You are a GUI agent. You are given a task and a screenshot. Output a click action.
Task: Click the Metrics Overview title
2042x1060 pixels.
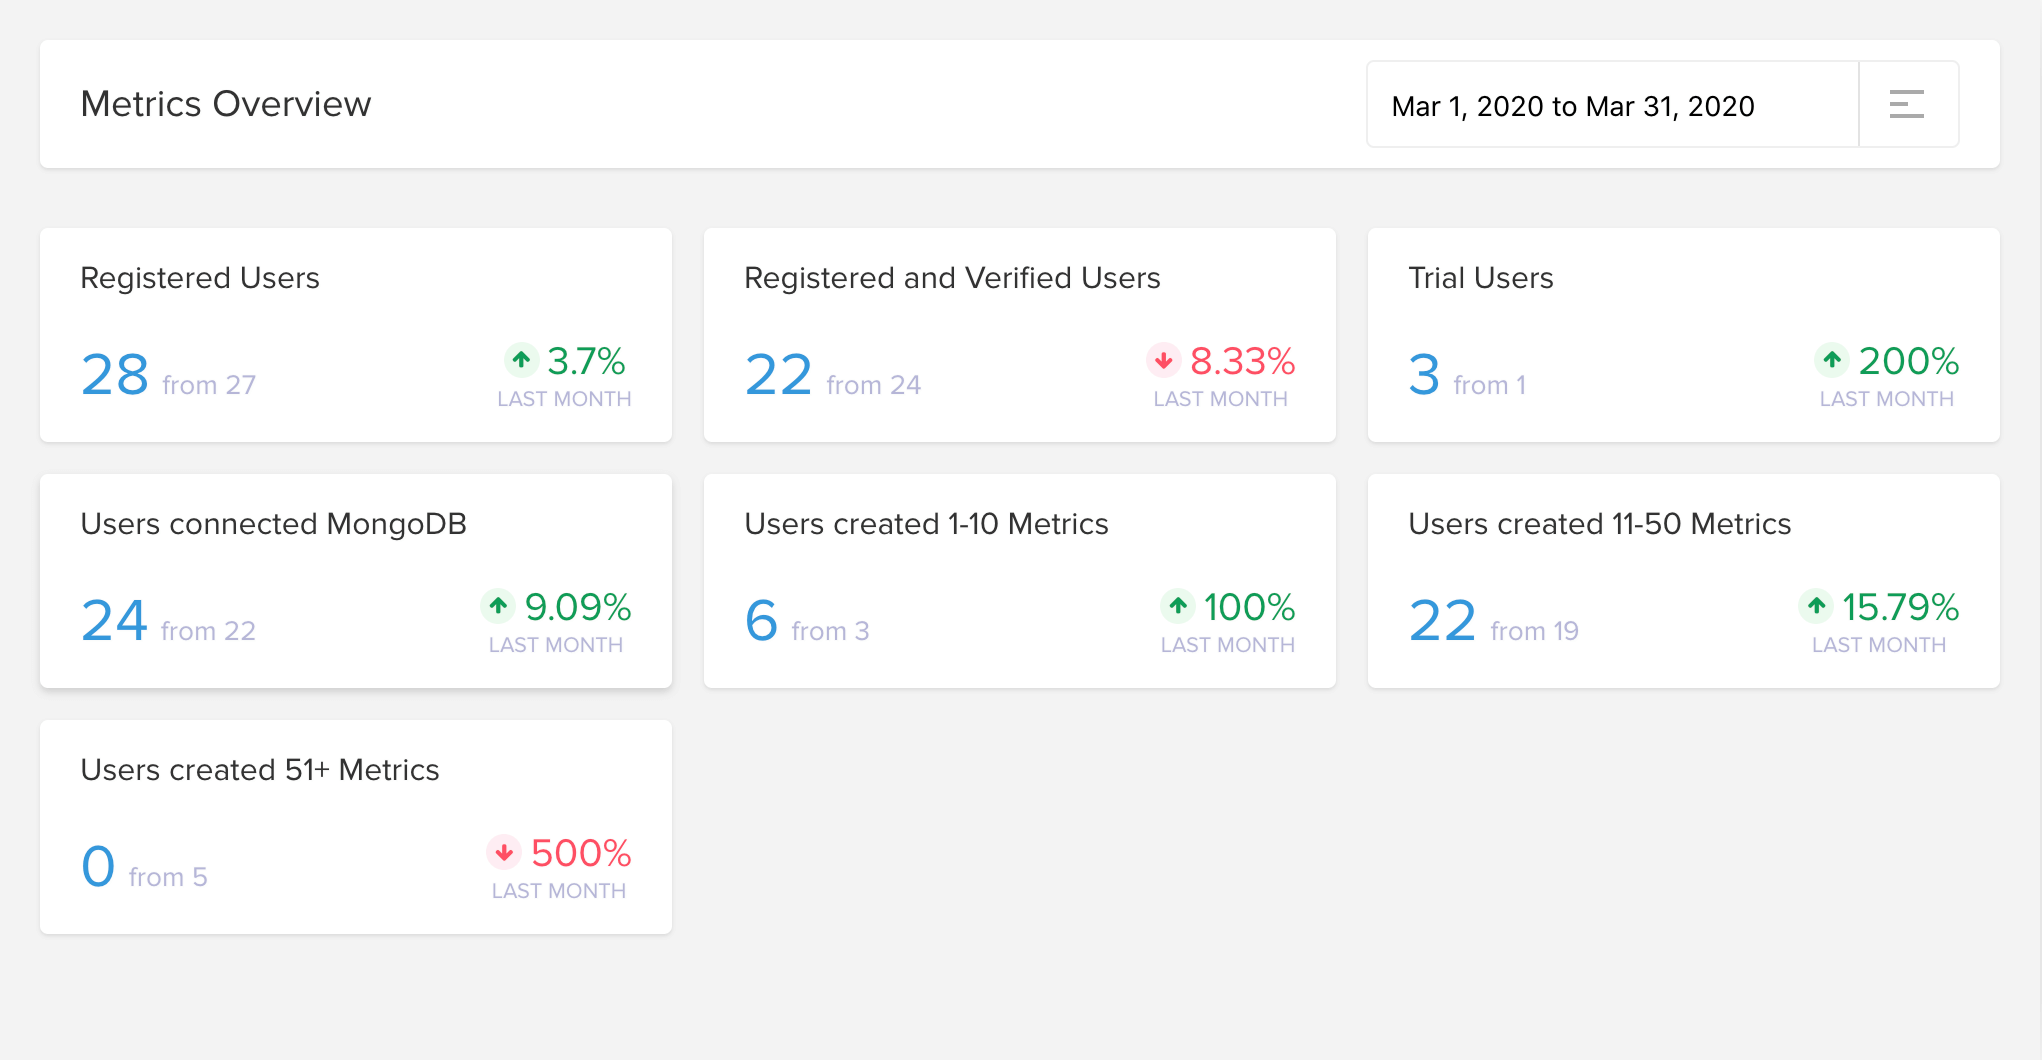(226, 104)
